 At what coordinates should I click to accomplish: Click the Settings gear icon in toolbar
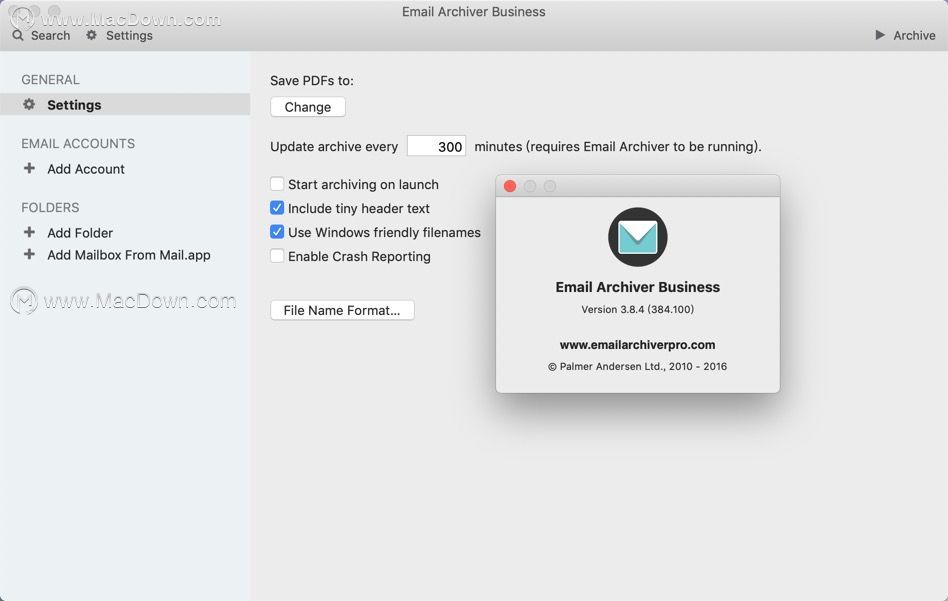(91, 35)
